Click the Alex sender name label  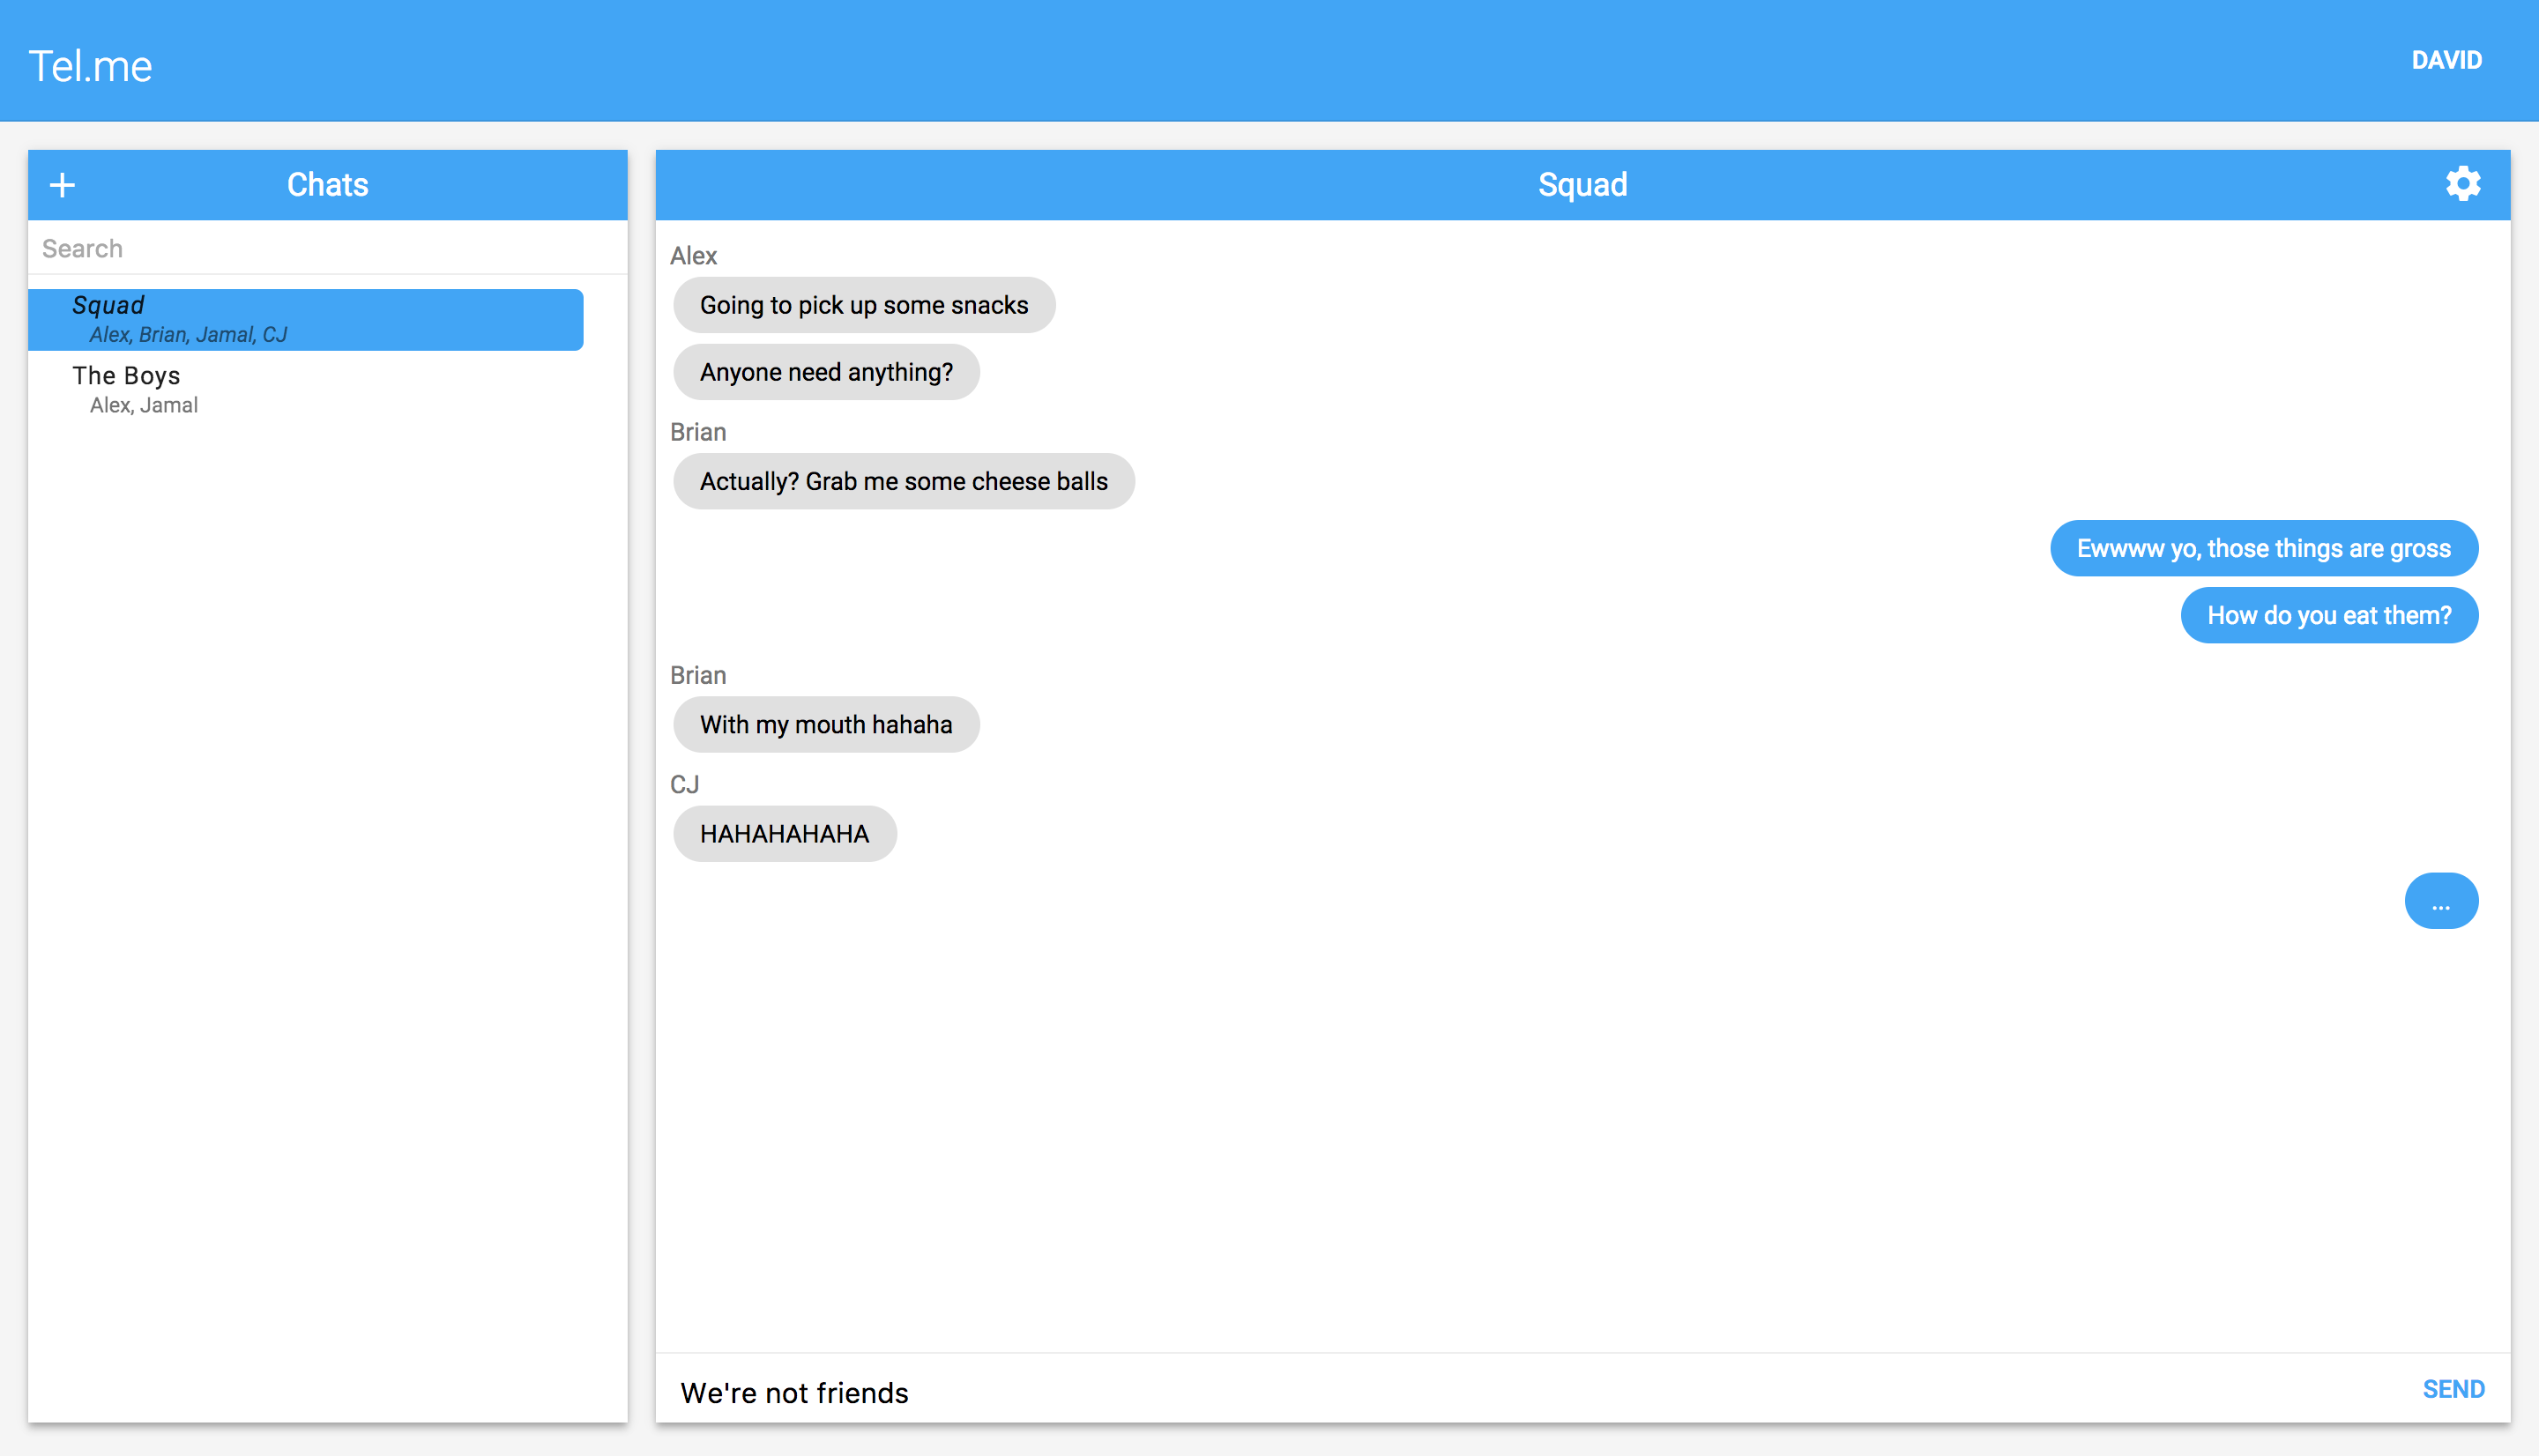(x=693, y=256)
